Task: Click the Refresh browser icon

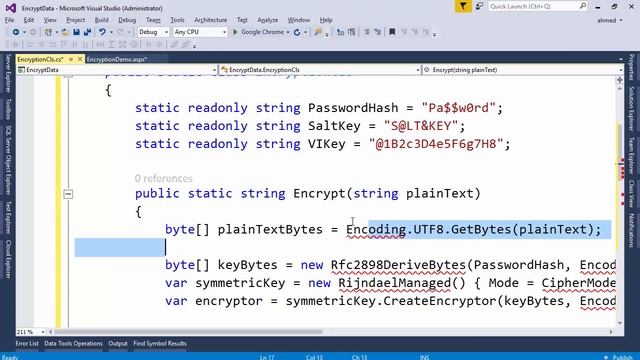Action: click(297, 32)
